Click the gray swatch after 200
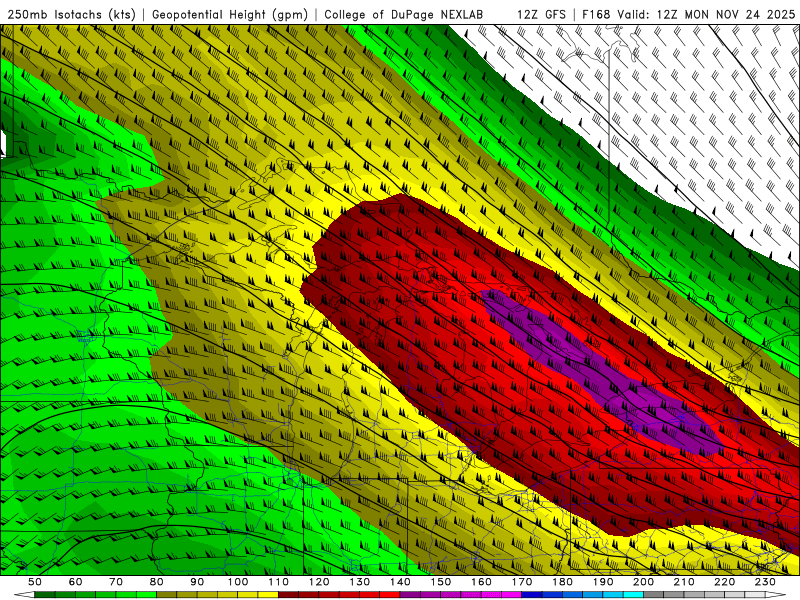This screenshot has width=800, height=600. pyautogui.click(x=654, y=595)
